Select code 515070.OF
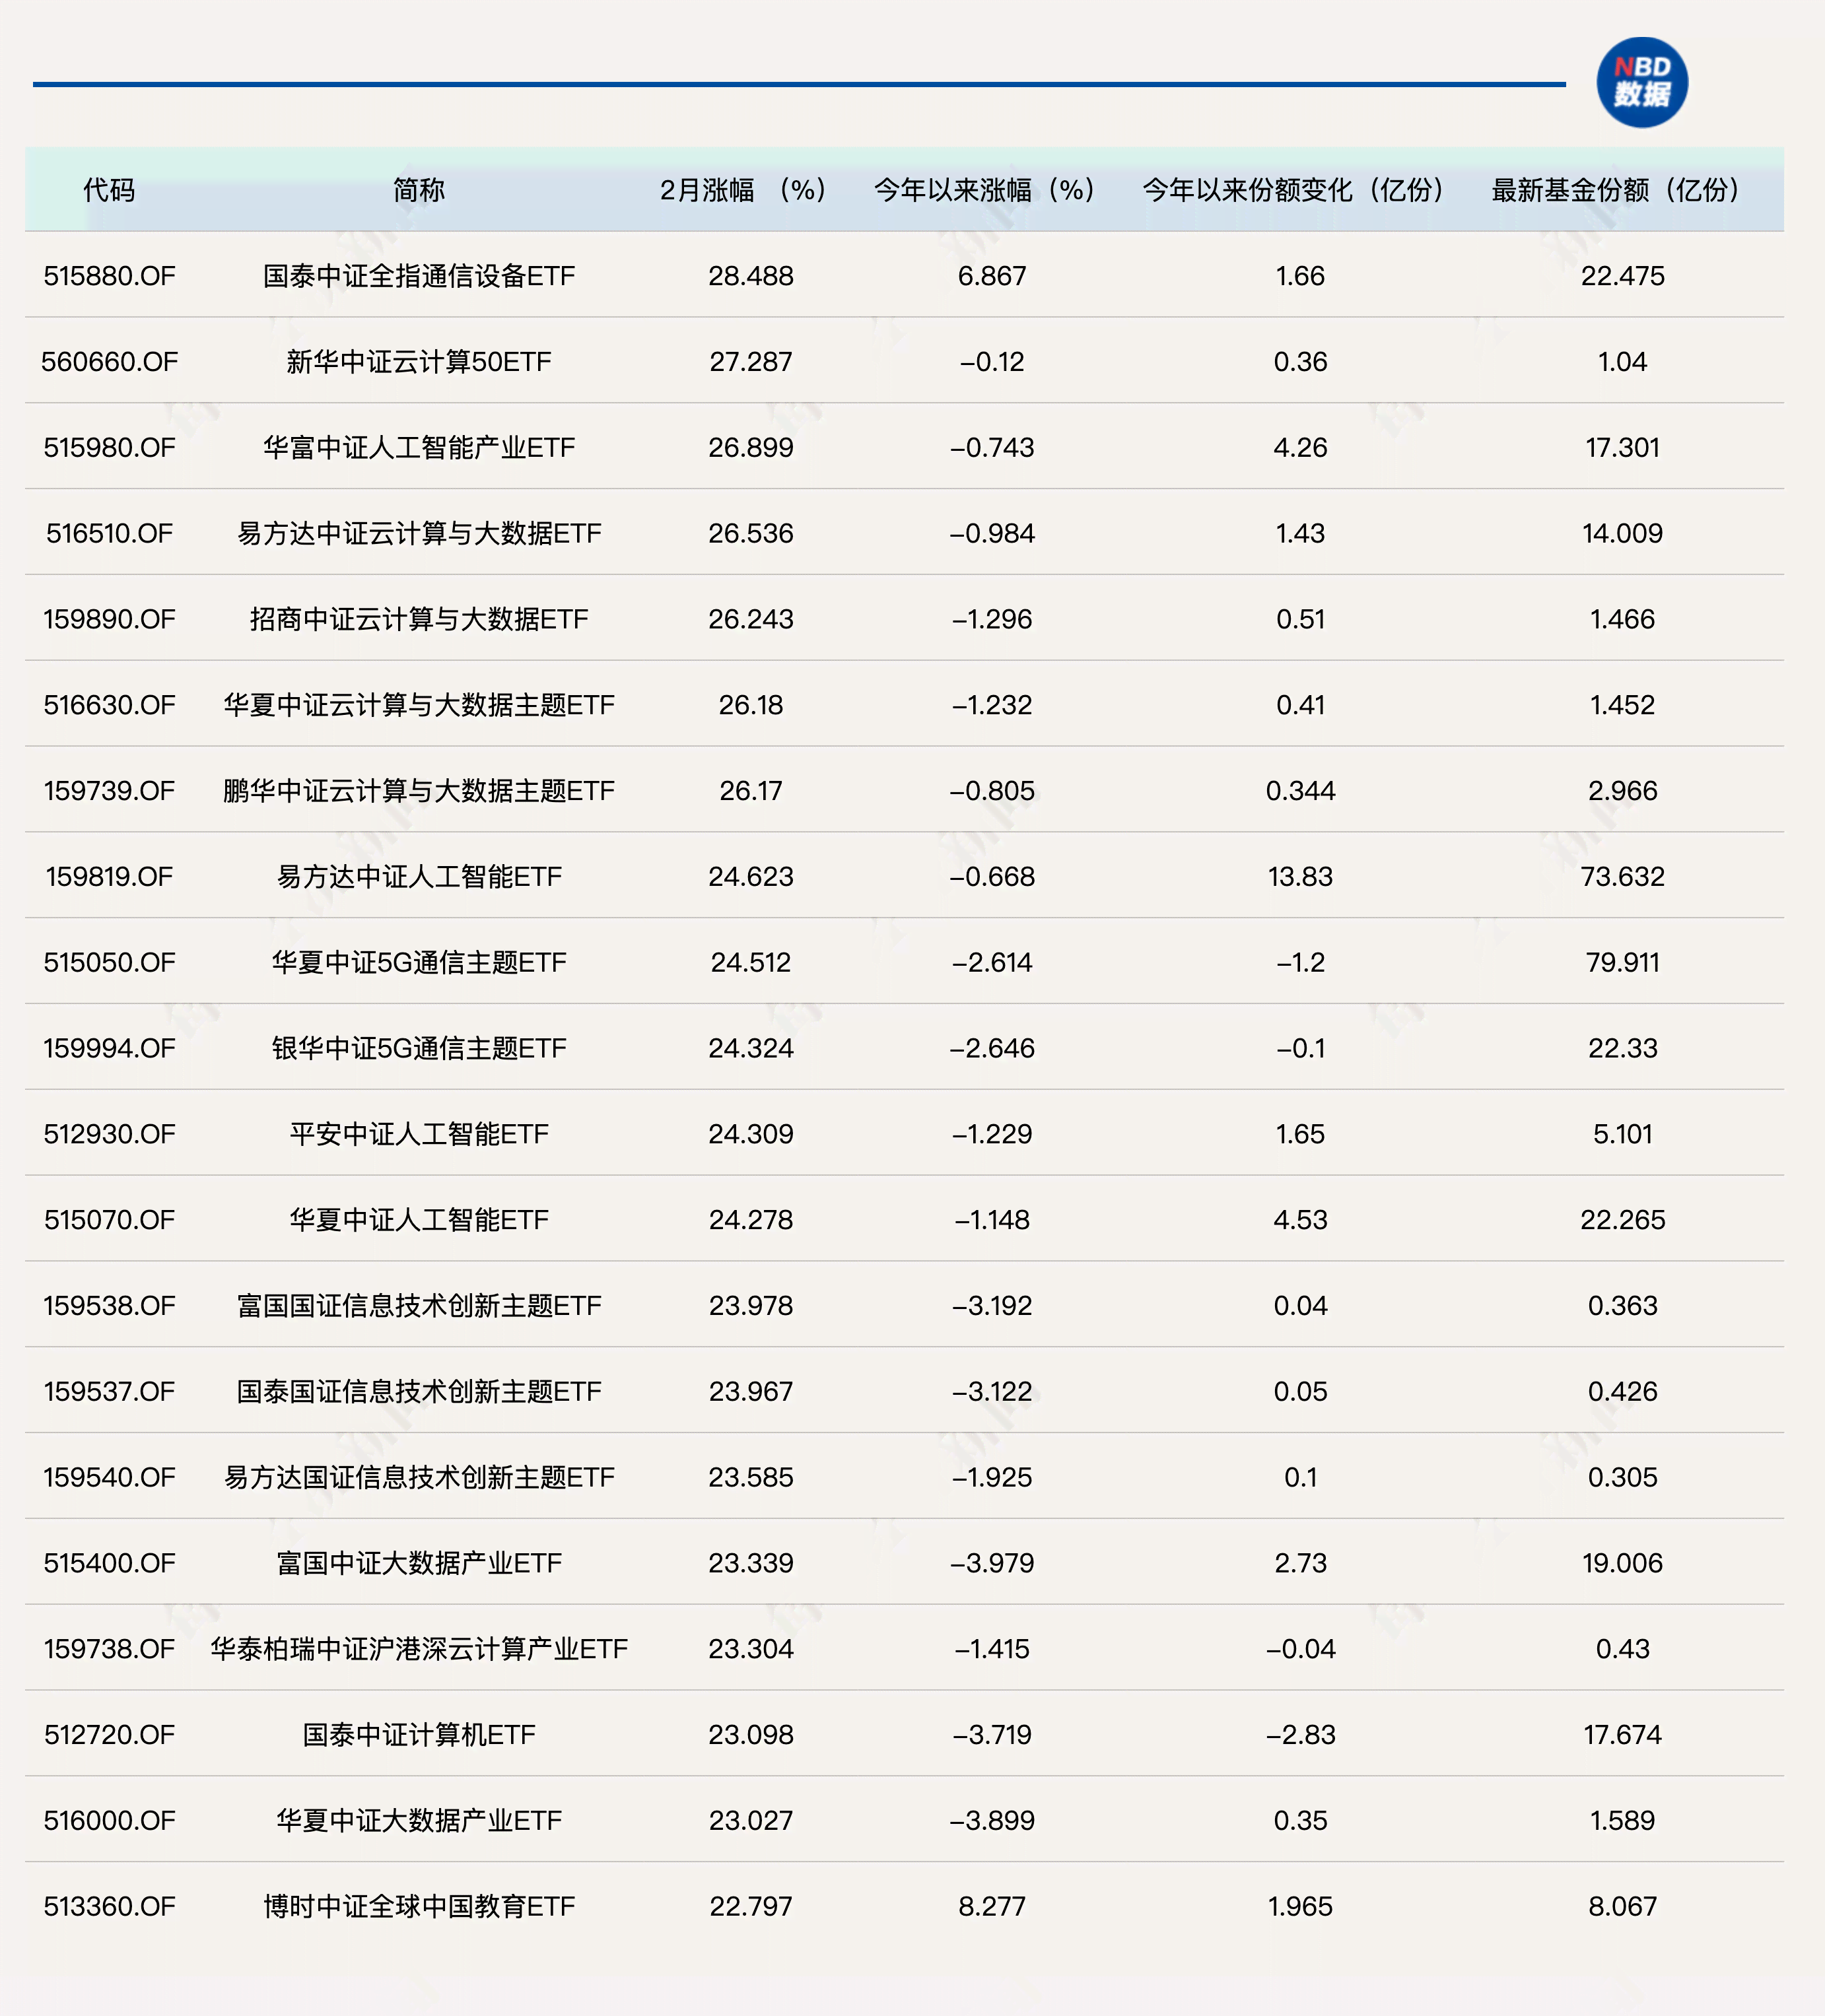 click(x=109, y=1220)
